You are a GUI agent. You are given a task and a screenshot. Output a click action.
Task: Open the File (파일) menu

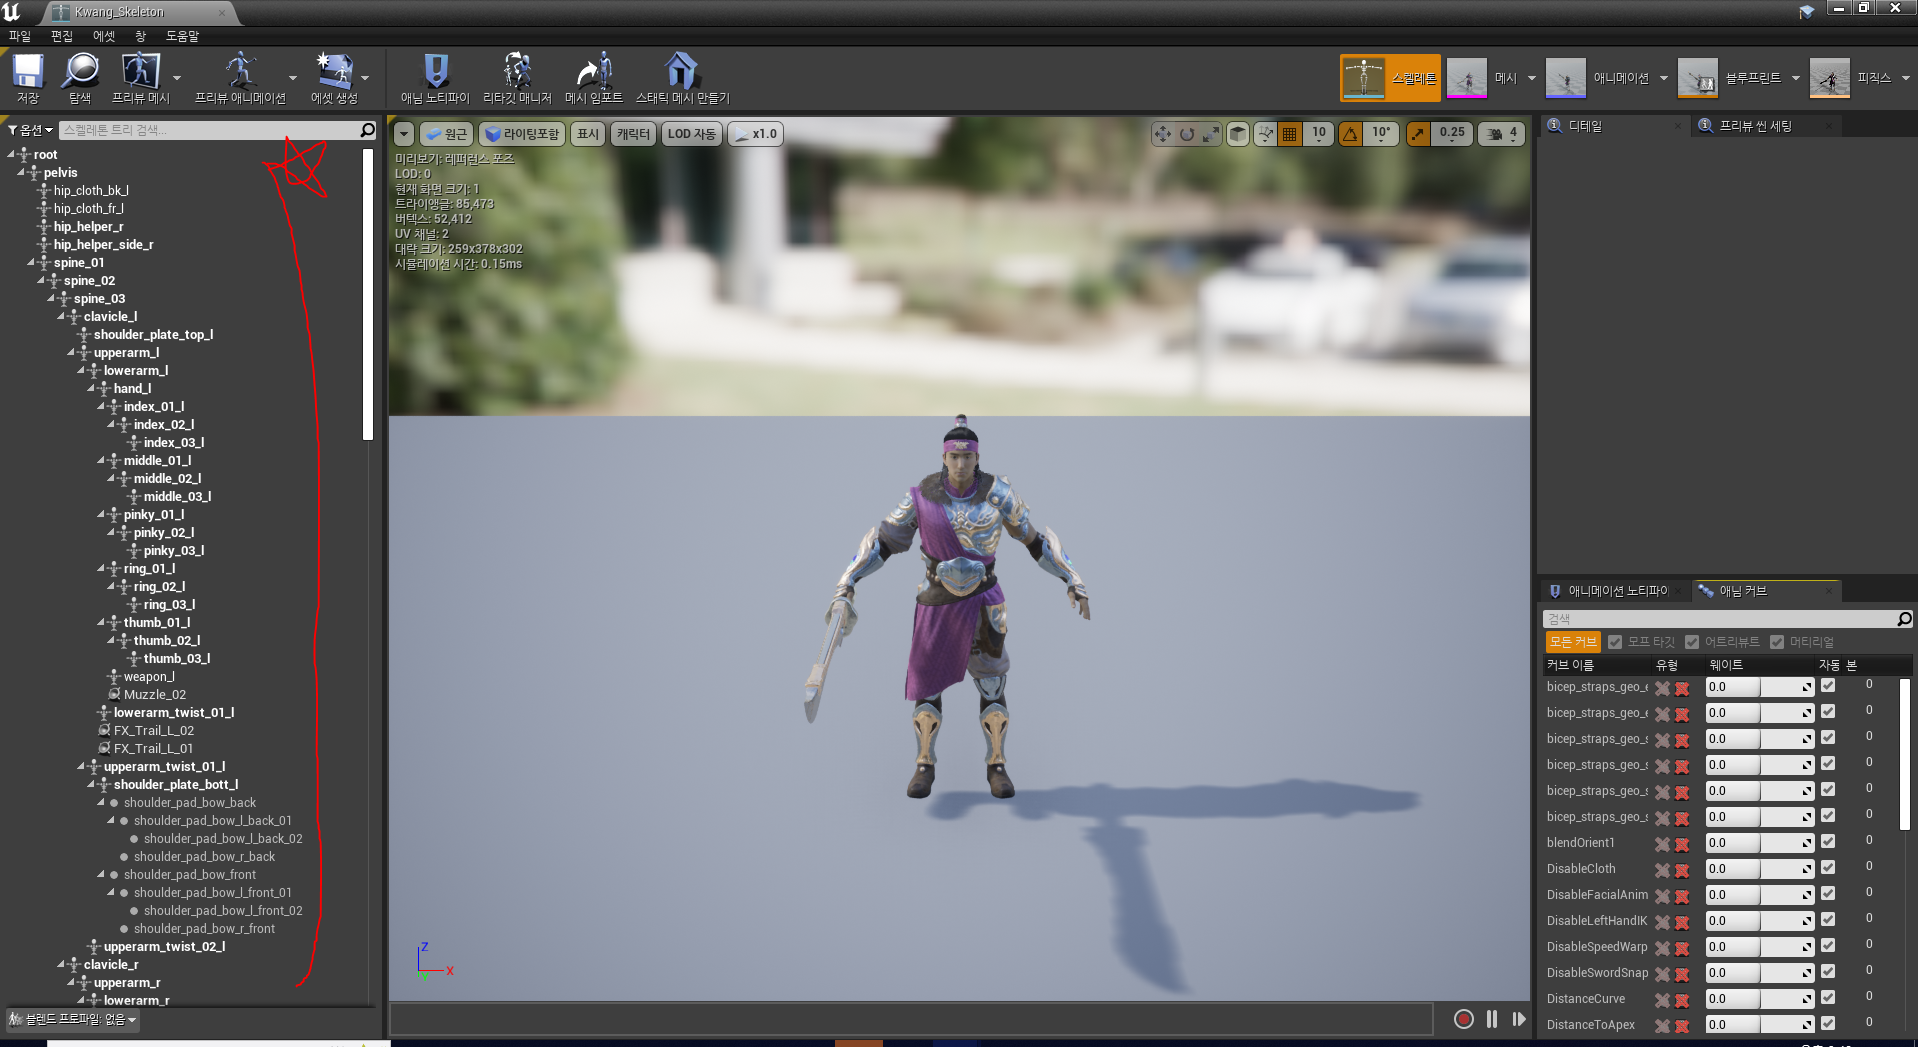[20, 36]
